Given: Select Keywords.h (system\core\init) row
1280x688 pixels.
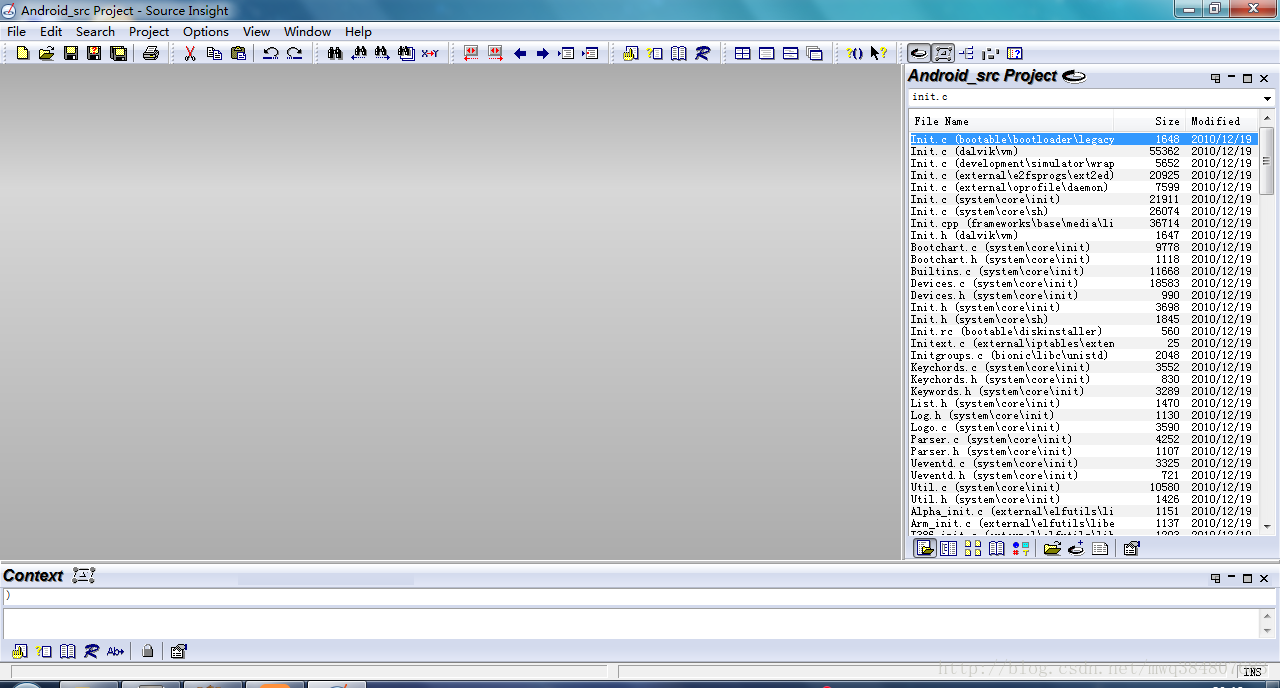Looking at the screenshot, I should [1082, 391].
